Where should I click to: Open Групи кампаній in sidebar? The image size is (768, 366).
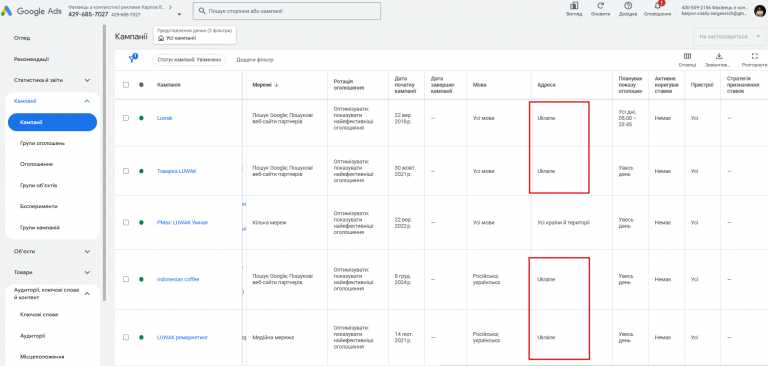[40, 227]
